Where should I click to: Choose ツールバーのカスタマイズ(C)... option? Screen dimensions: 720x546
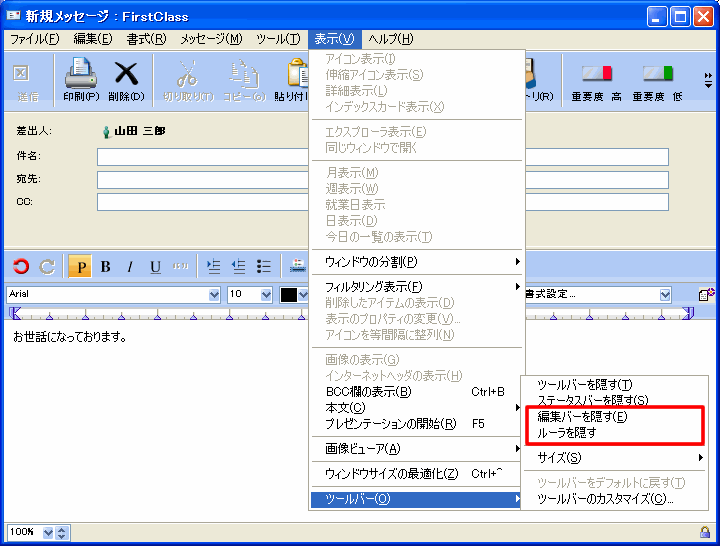[605, 498]
